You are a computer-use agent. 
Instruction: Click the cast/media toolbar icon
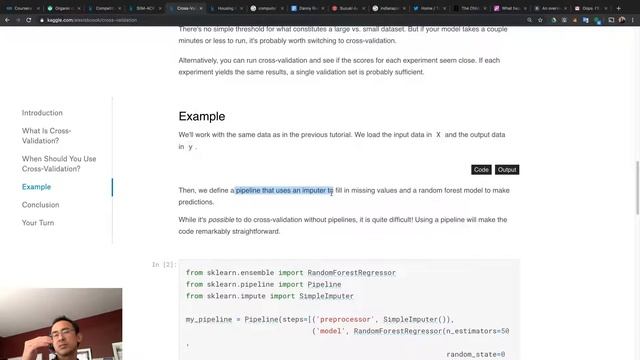(x=611, y=20)
